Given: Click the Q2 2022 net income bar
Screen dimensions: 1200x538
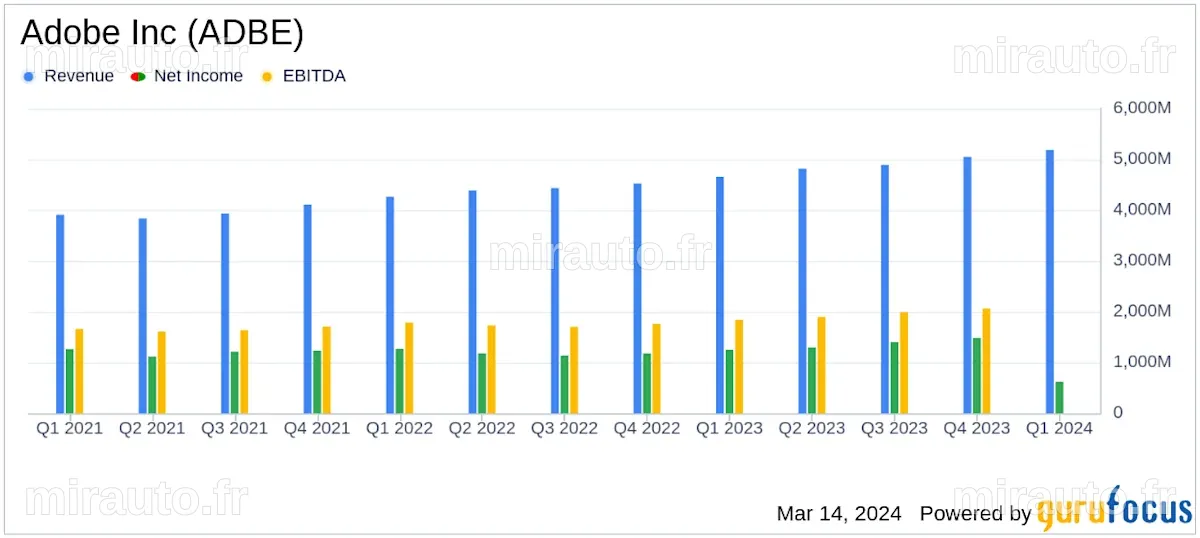Looking at the screenshot, I should tap(482, 383).
